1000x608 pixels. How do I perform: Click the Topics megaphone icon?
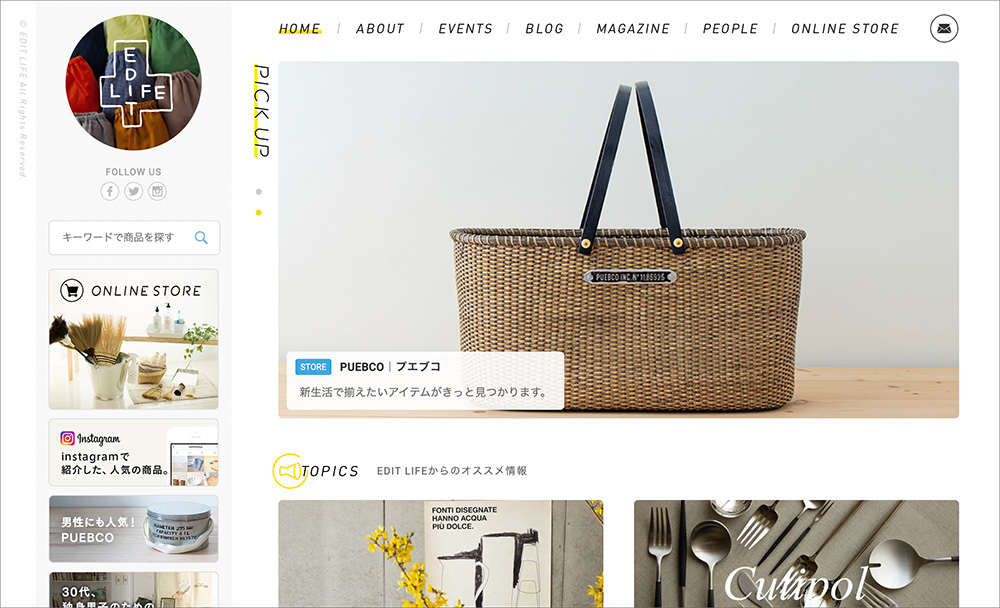pos(290,471)
